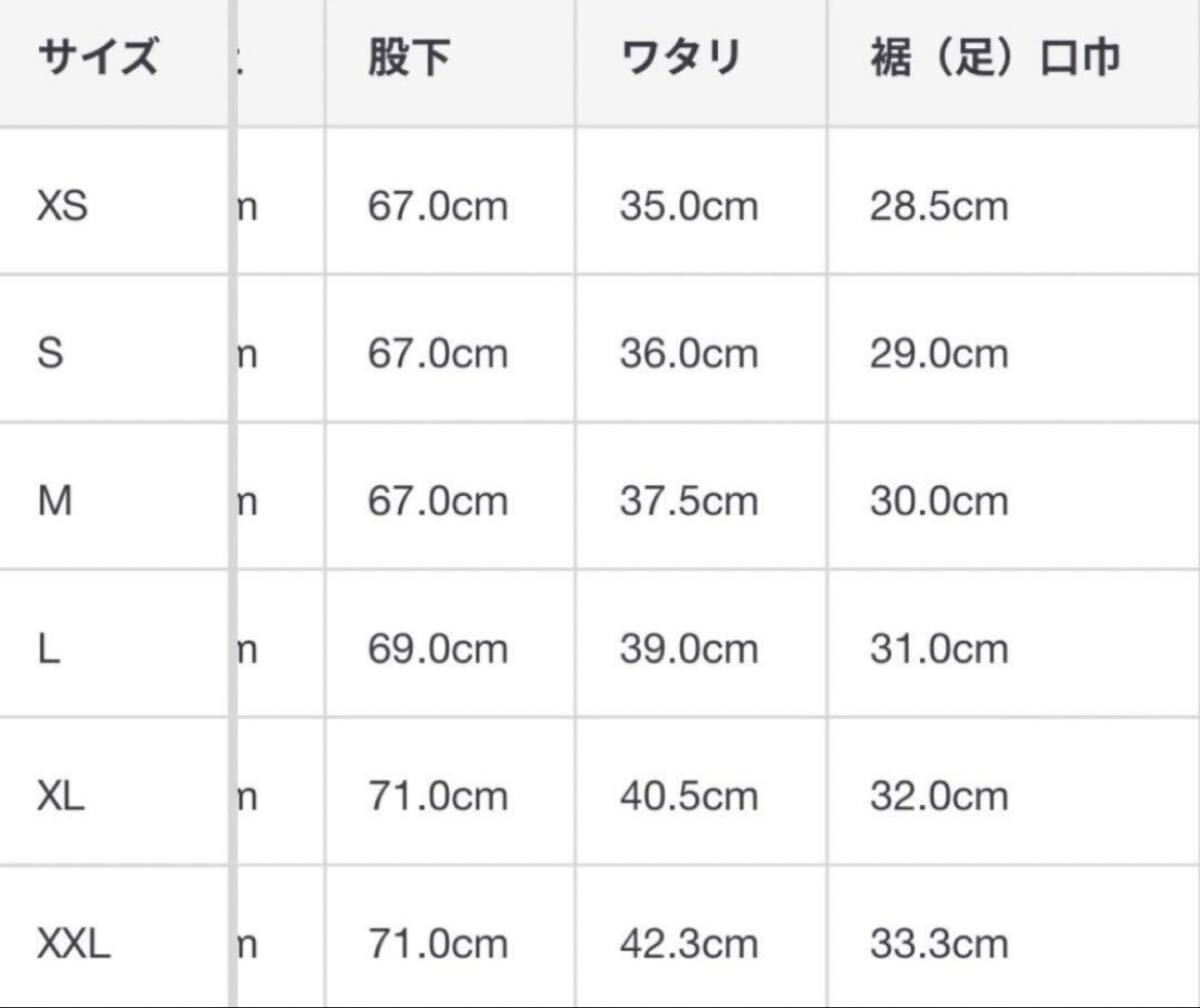Click the 39.0cm ワタリ cell

click(x=689, y=649)
